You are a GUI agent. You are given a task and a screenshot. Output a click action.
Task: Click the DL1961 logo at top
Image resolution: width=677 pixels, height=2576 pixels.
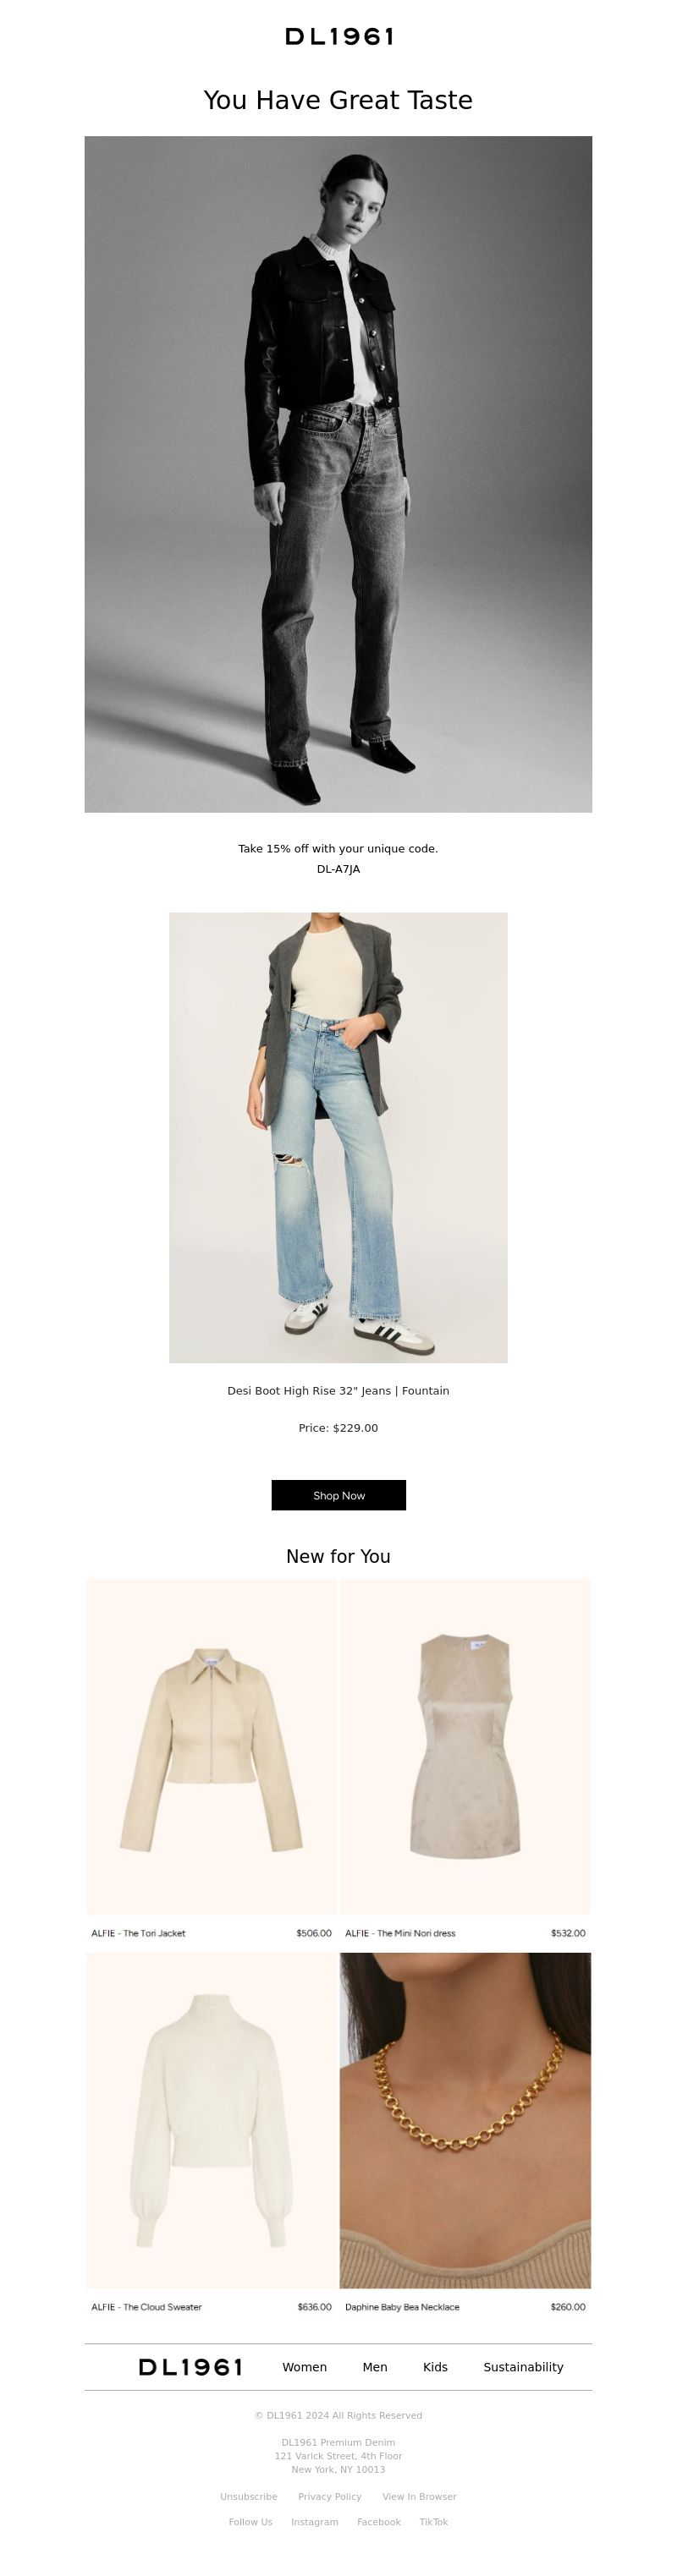coord(338,37)
